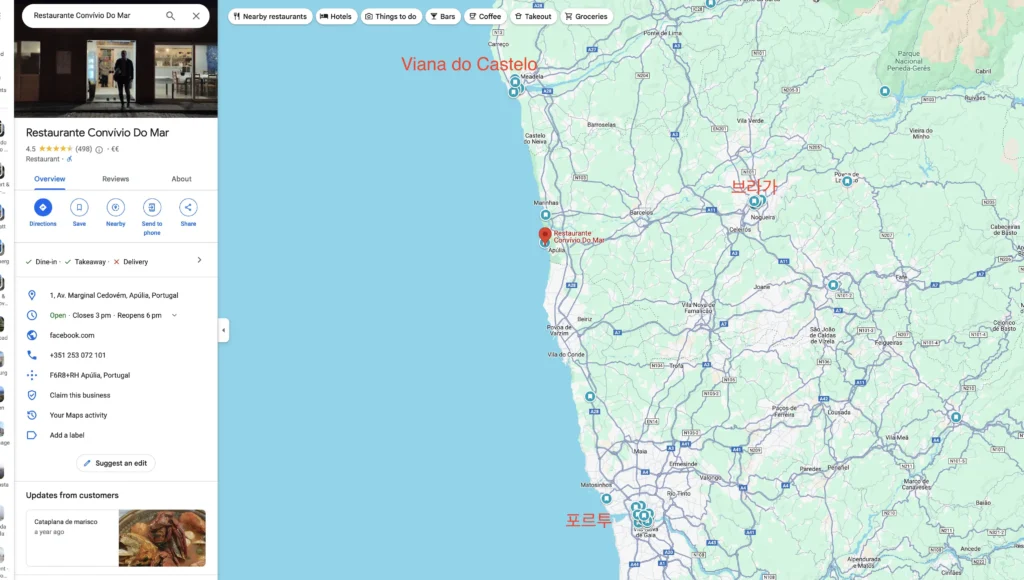1024x580 pixels.
Task: Click Add a label
Action: (x=67, y=435)
